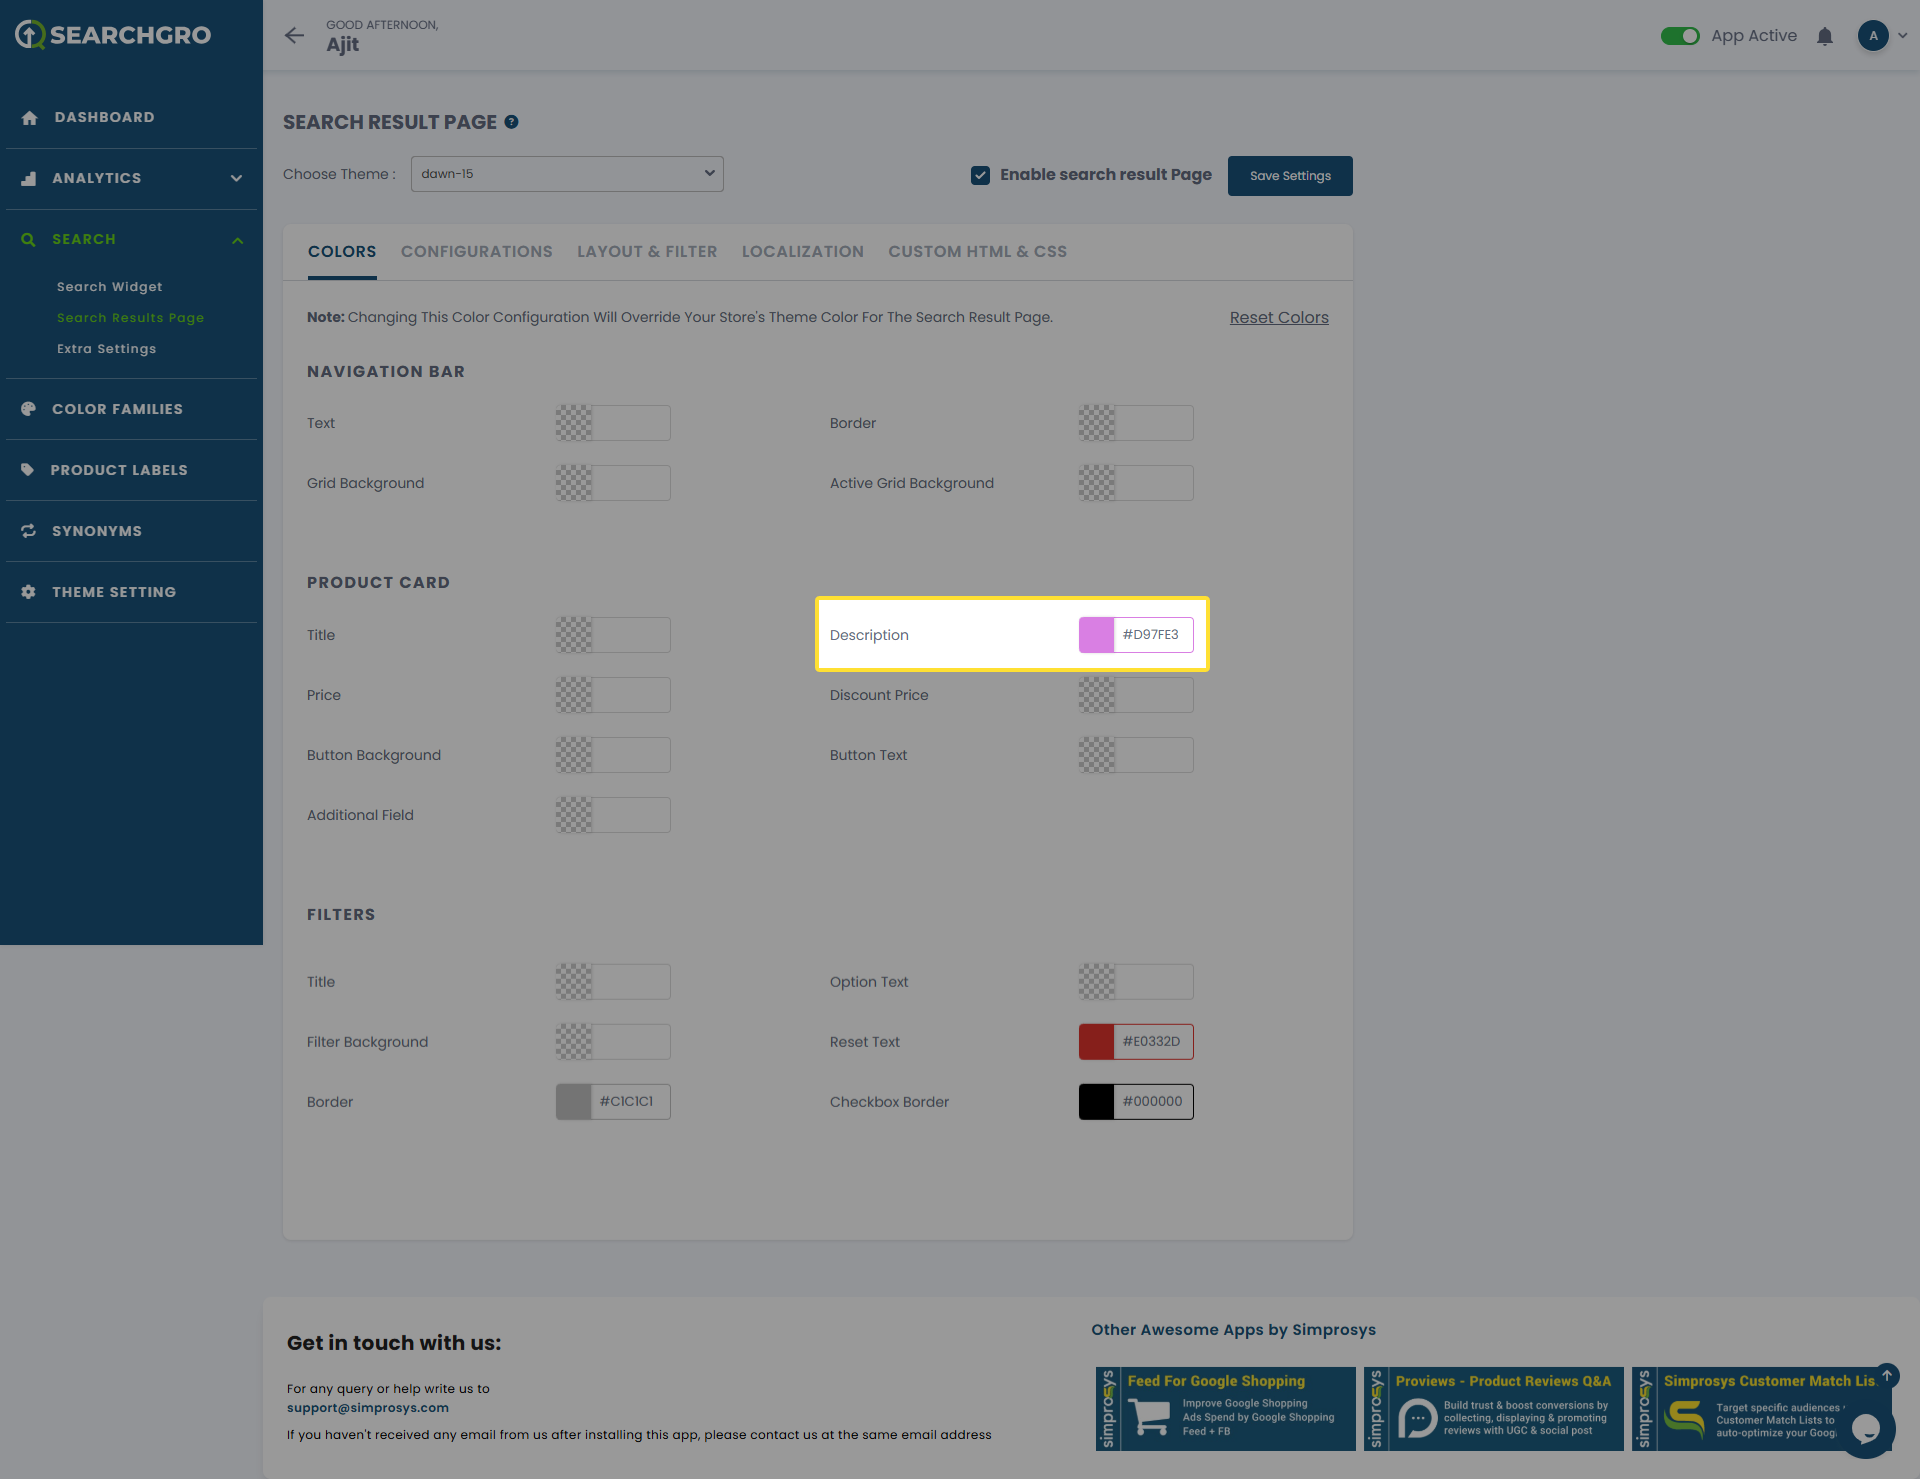Uncheck Enable search result Page checkbox
The image size is (1920, 1479).
pyautogui.click(x=980, y=175)
